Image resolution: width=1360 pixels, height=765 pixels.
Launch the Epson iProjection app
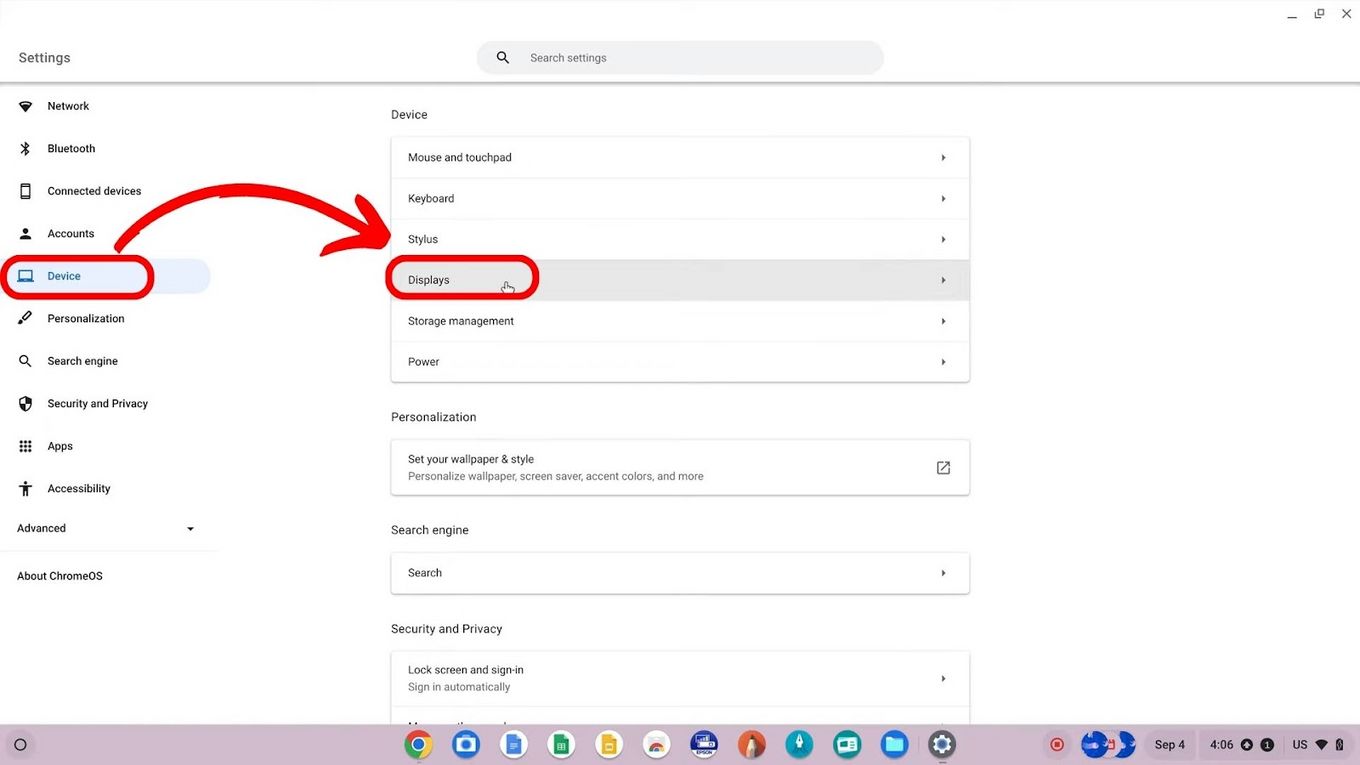pos(704,744)
